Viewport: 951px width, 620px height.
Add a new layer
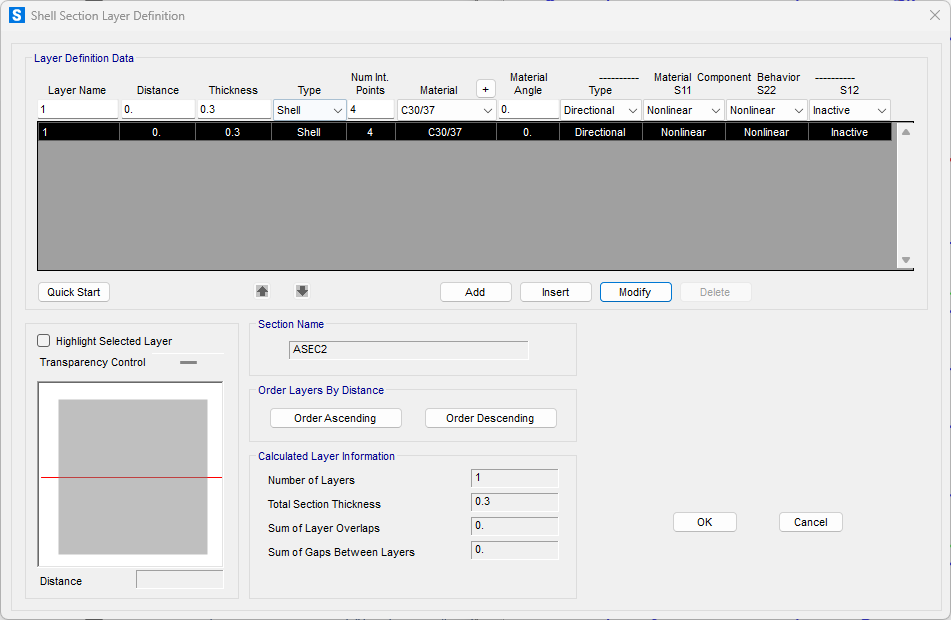point(475,291)
